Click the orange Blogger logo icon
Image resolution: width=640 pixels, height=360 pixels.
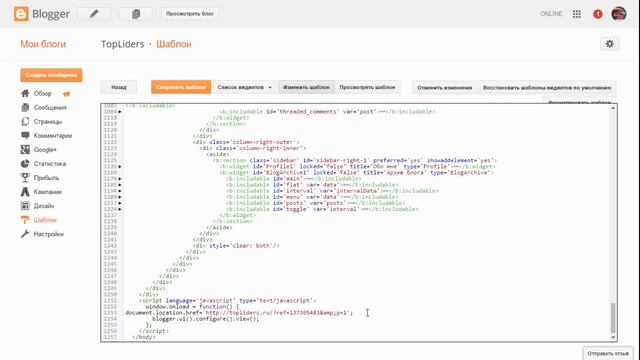[21, 13]
